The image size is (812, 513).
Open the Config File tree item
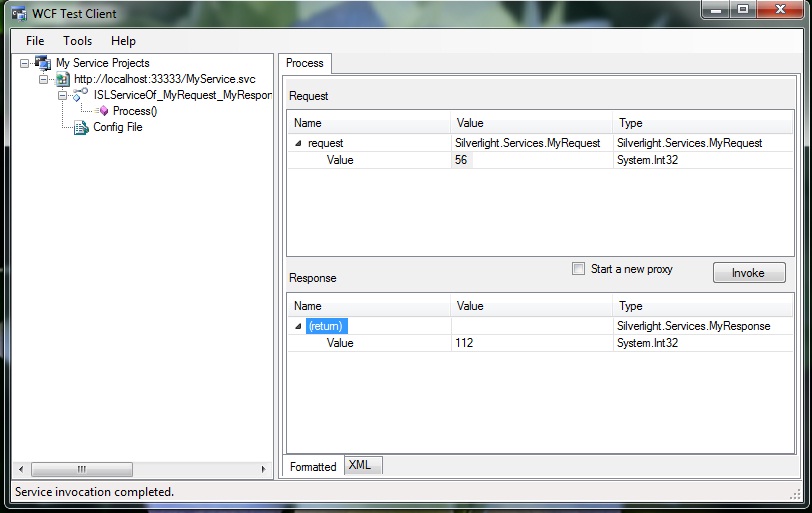click(118, 127)
